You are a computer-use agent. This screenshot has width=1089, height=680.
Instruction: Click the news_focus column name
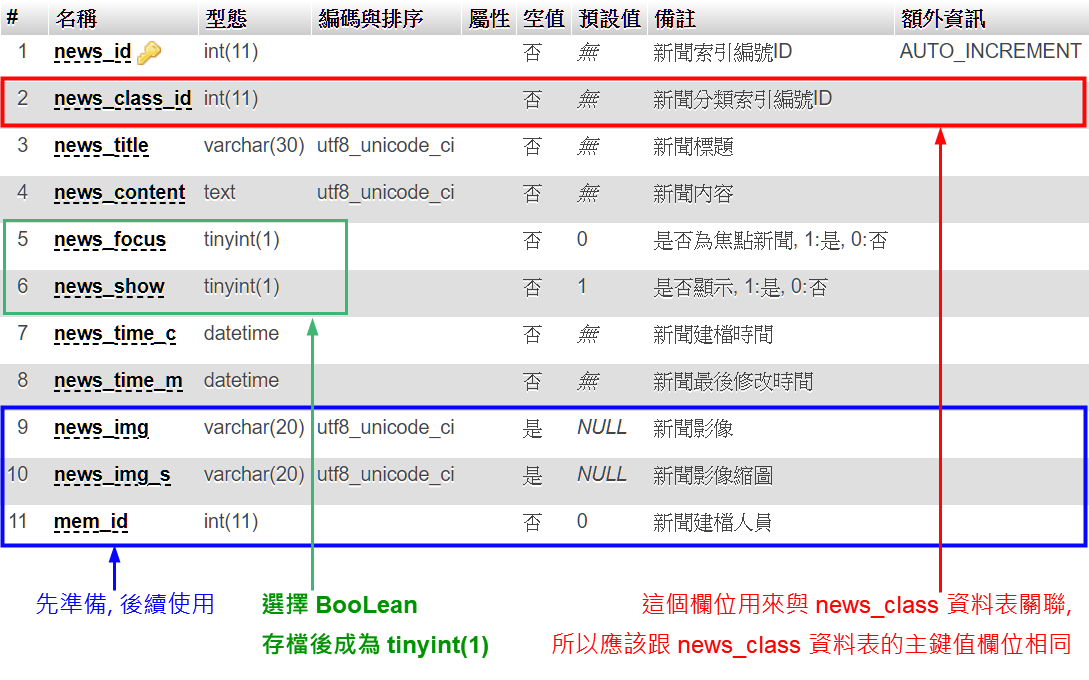coord(110,240)
